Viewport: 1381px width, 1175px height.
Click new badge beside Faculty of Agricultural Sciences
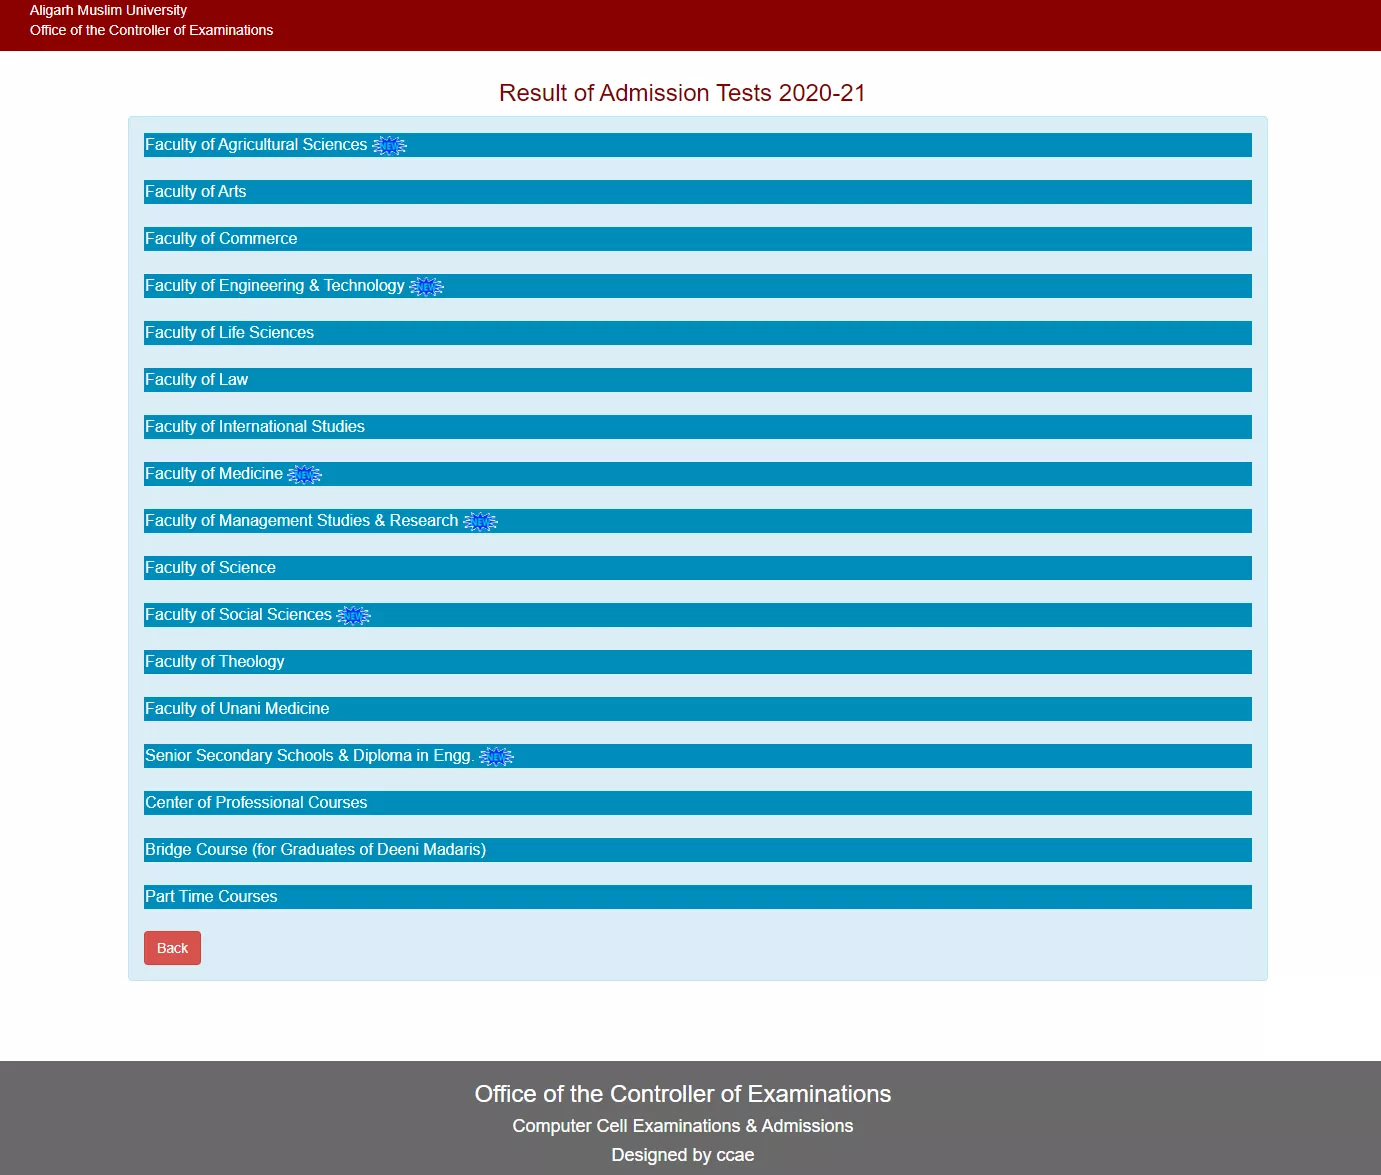[389, 146]
